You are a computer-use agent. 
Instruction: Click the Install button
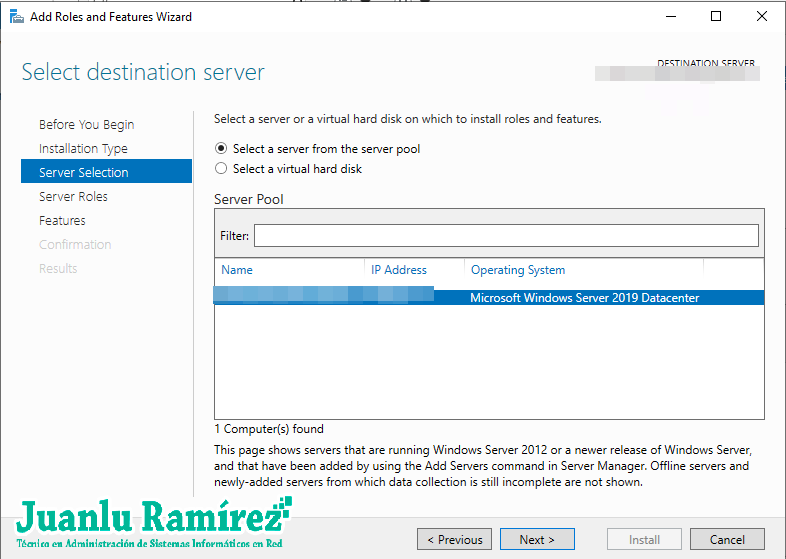click(644, 540)
